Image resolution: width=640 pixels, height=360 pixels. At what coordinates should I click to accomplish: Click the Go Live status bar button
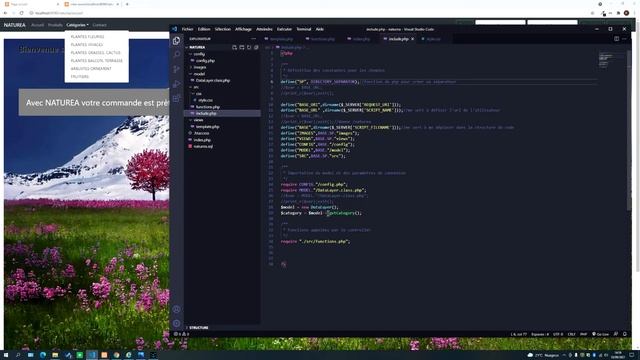[x=600, y=334]
